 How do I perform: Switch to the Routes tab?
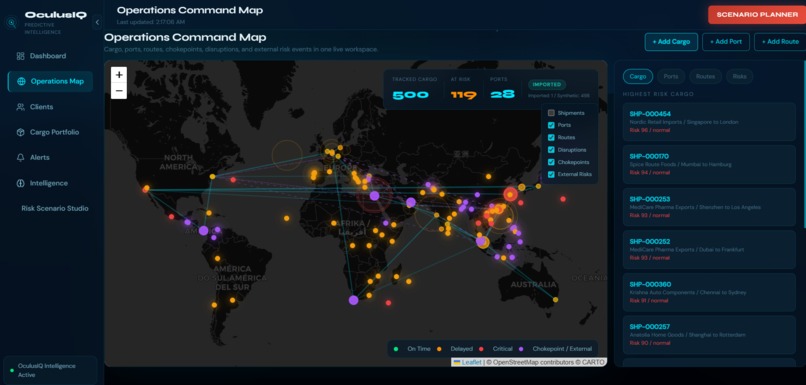point(705,77)
